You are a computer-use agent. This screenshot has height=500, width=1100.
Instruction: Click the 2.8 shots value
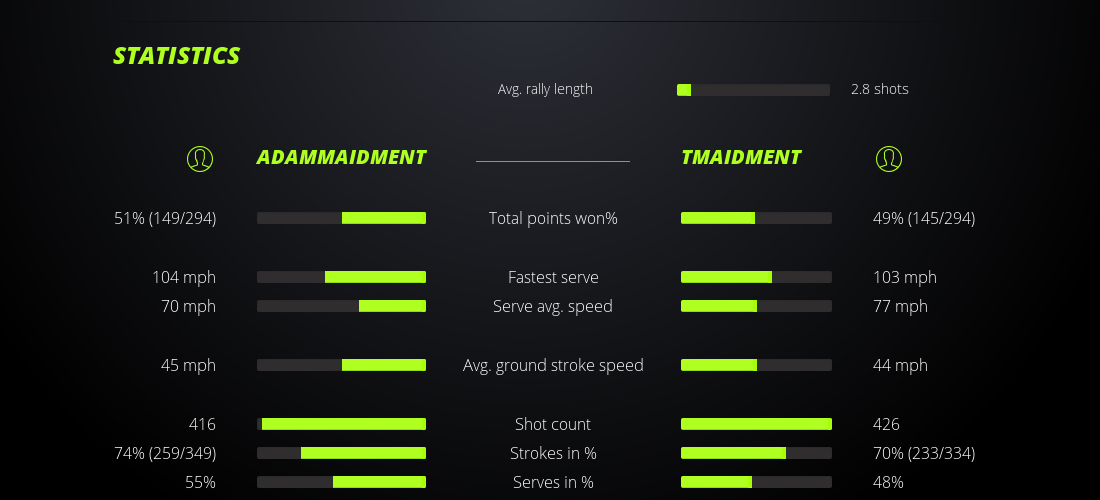[879, 89]
